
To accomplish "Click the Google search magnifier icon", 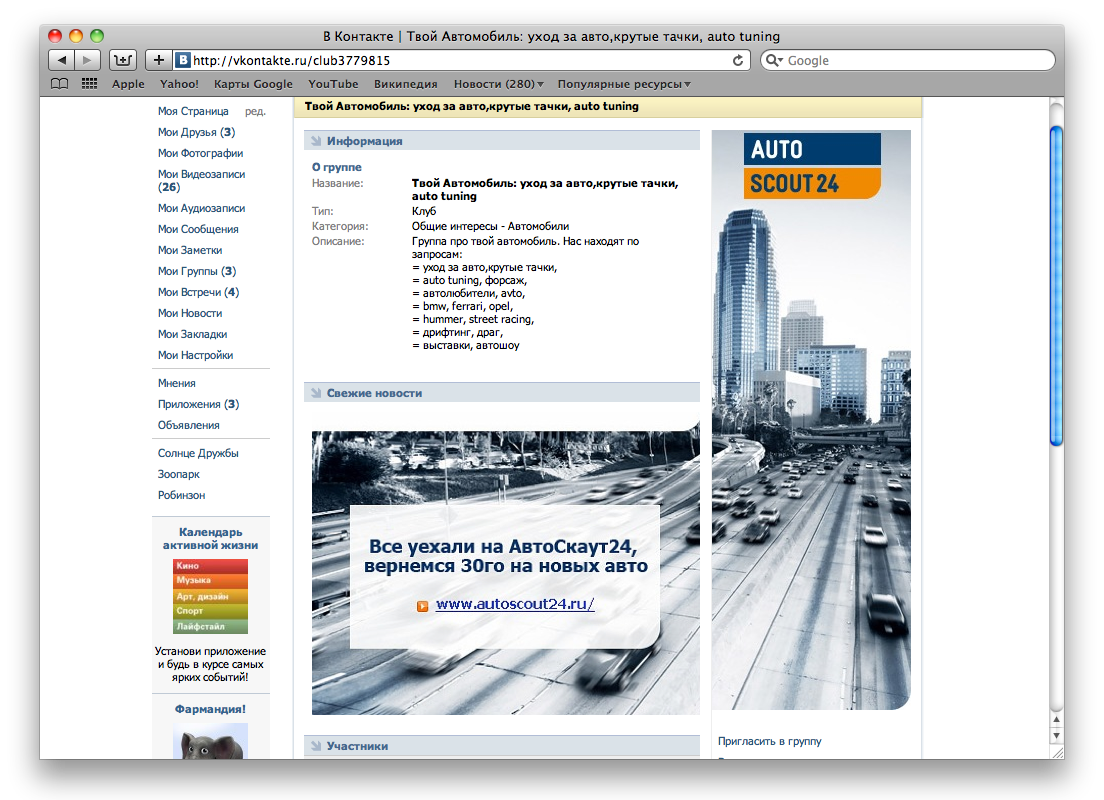I will [773, 60].
